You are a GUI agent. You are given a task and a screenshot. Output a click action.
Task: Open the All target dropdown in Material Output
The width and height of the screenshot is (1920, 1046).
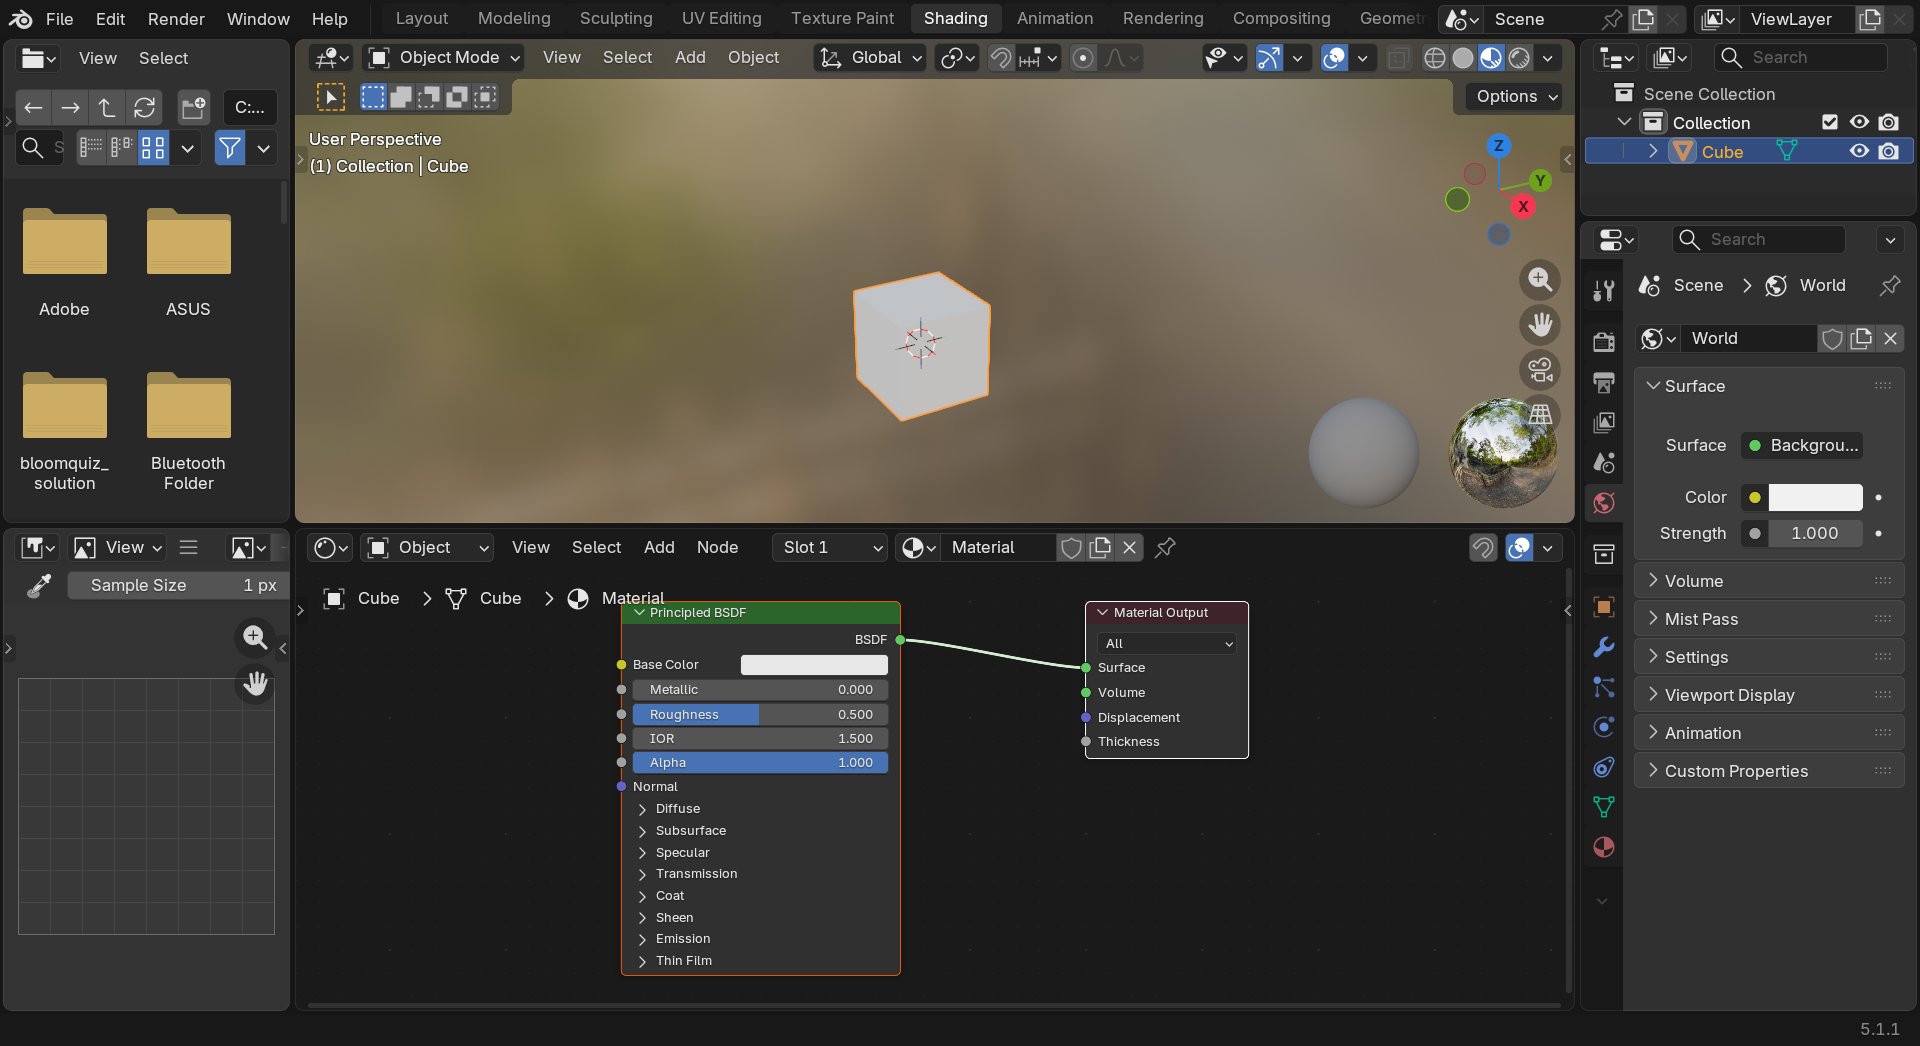(1167, 643)
